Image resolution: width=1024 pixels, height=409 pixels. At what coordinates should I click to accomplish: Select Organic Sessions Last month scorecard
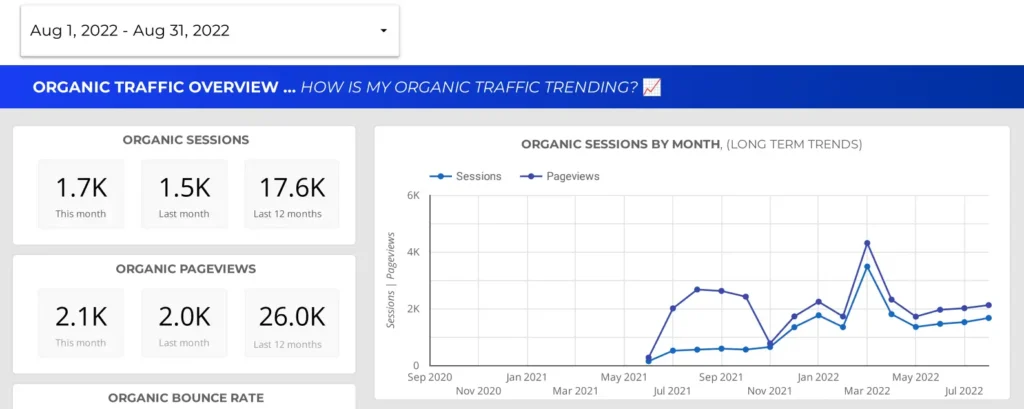pyautogui.click(x=184, y=194)
